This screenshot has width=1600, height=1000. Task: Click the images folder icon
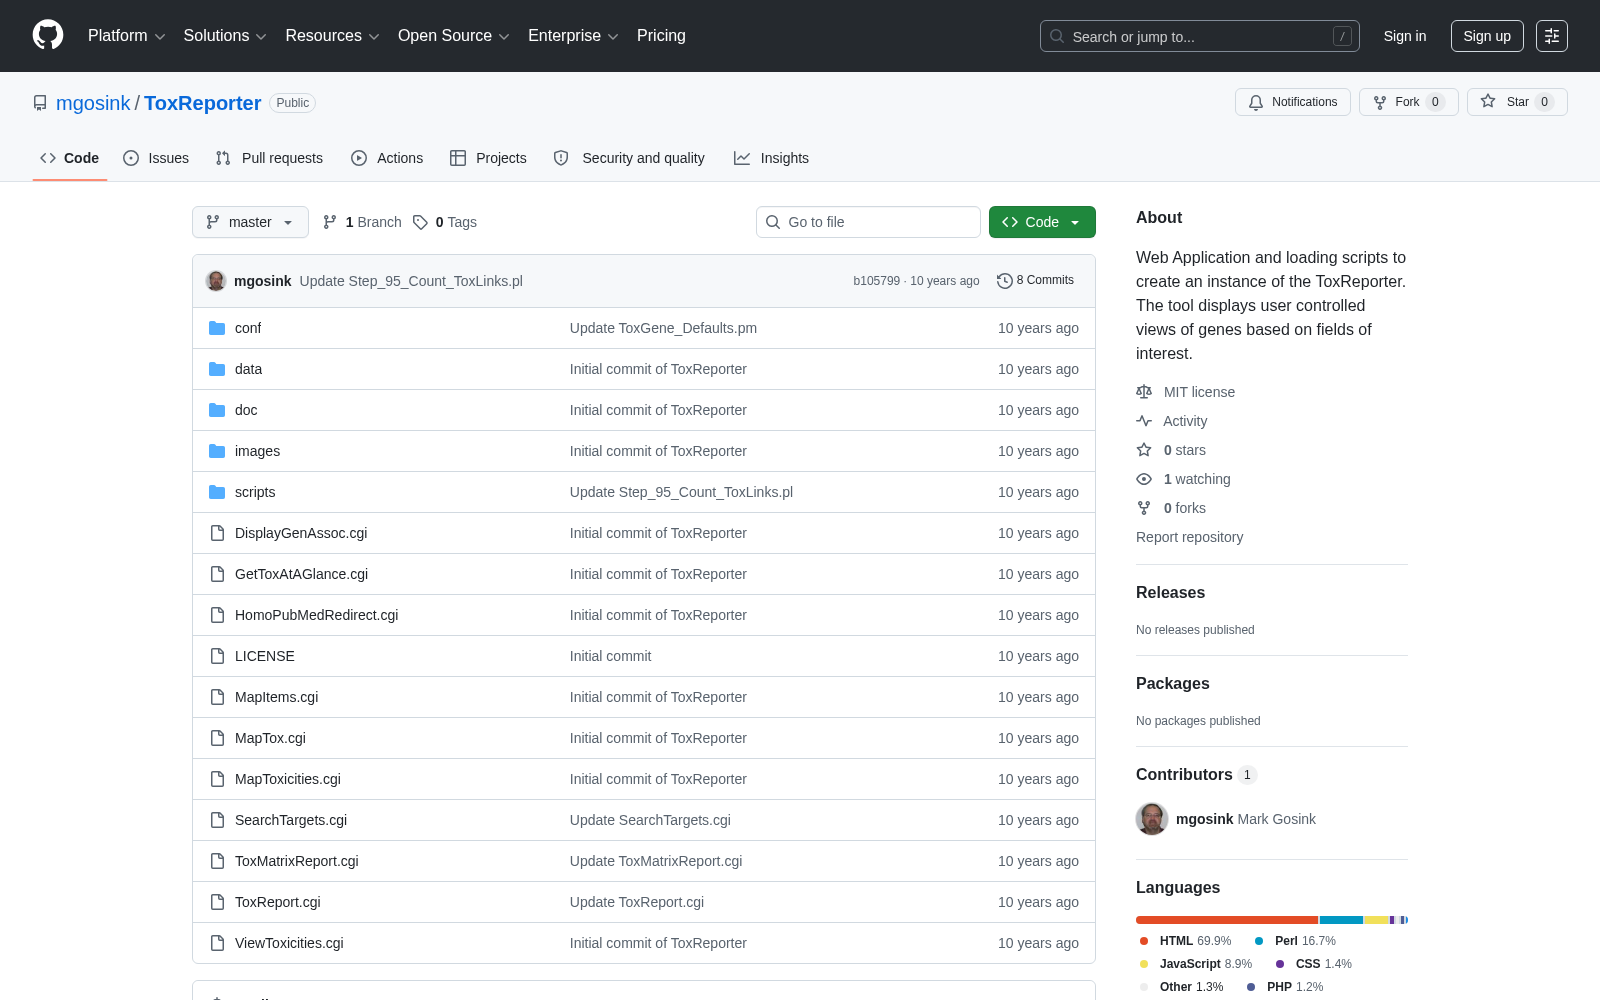217,451
